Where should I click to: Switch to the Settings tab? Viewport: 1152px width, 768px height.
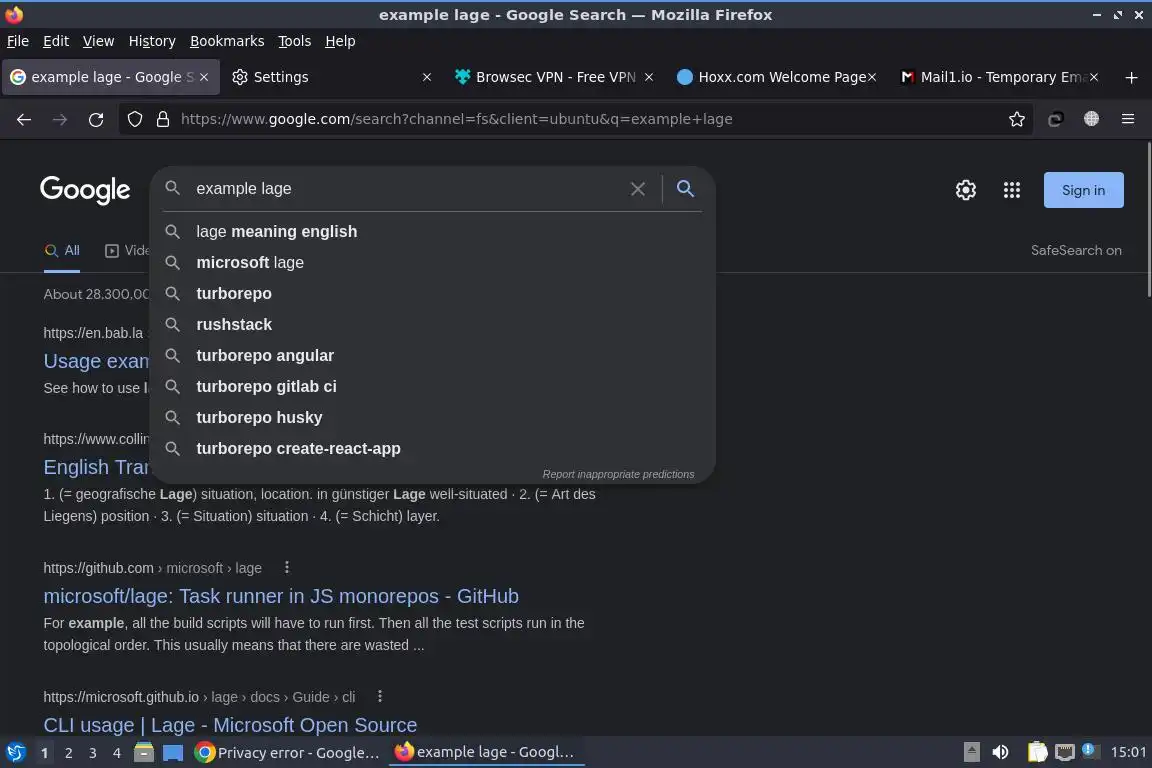tap(332, 77)
